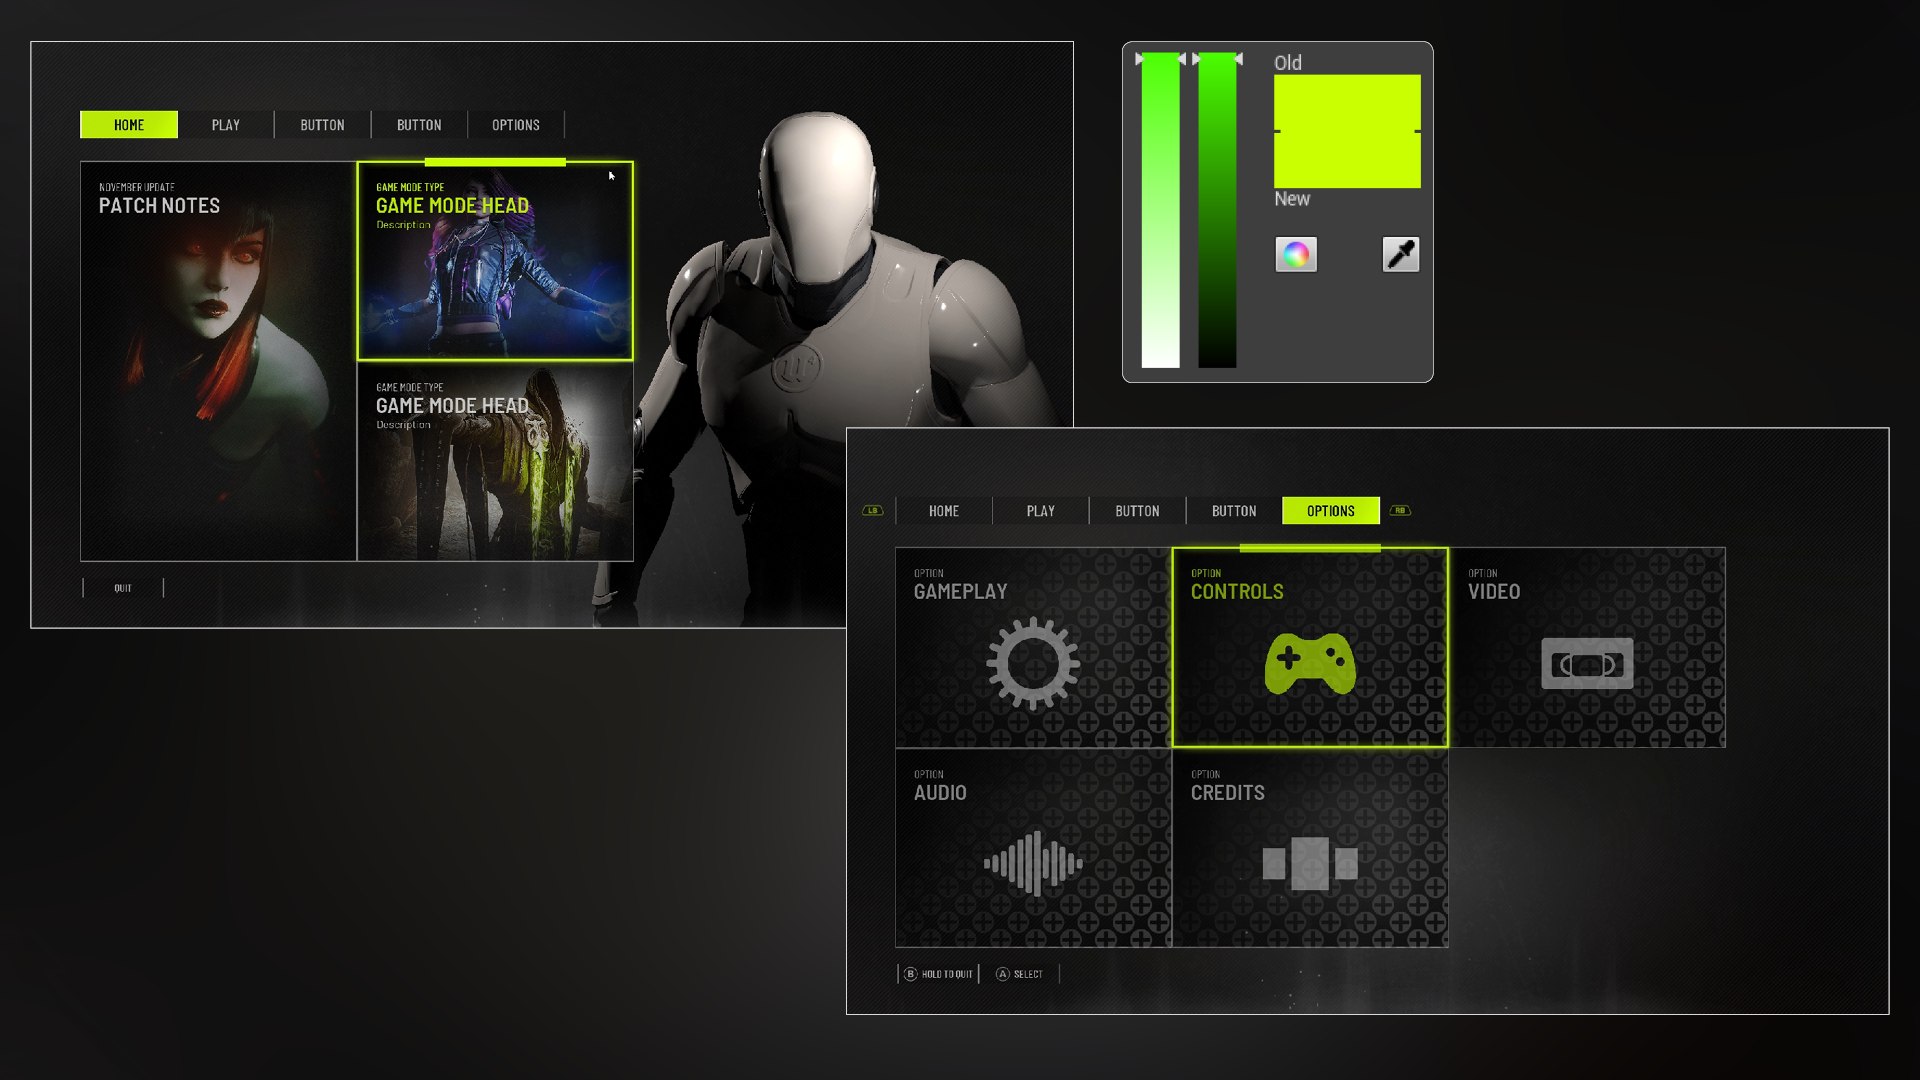Click the A Select prompt
Viewport: 1920px width, 1080px height.
[1019, 974]
